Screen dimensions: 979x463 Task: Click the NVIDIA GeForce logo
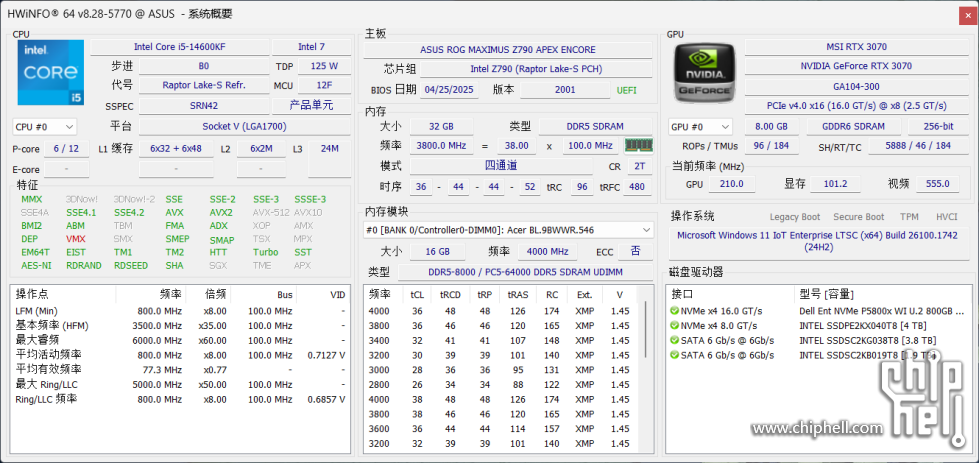705,71
